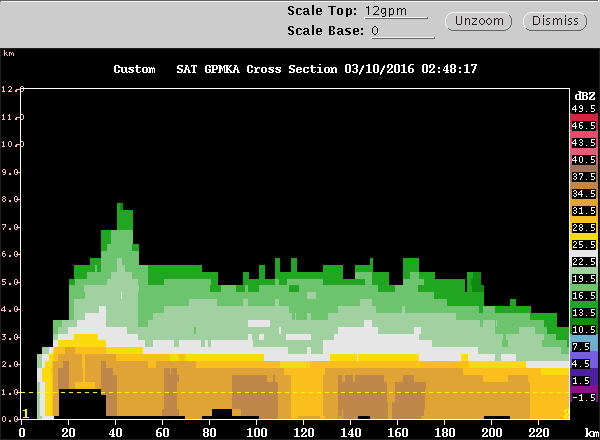
Task: Click the tallest green echo peak
Action: (123, 210)
